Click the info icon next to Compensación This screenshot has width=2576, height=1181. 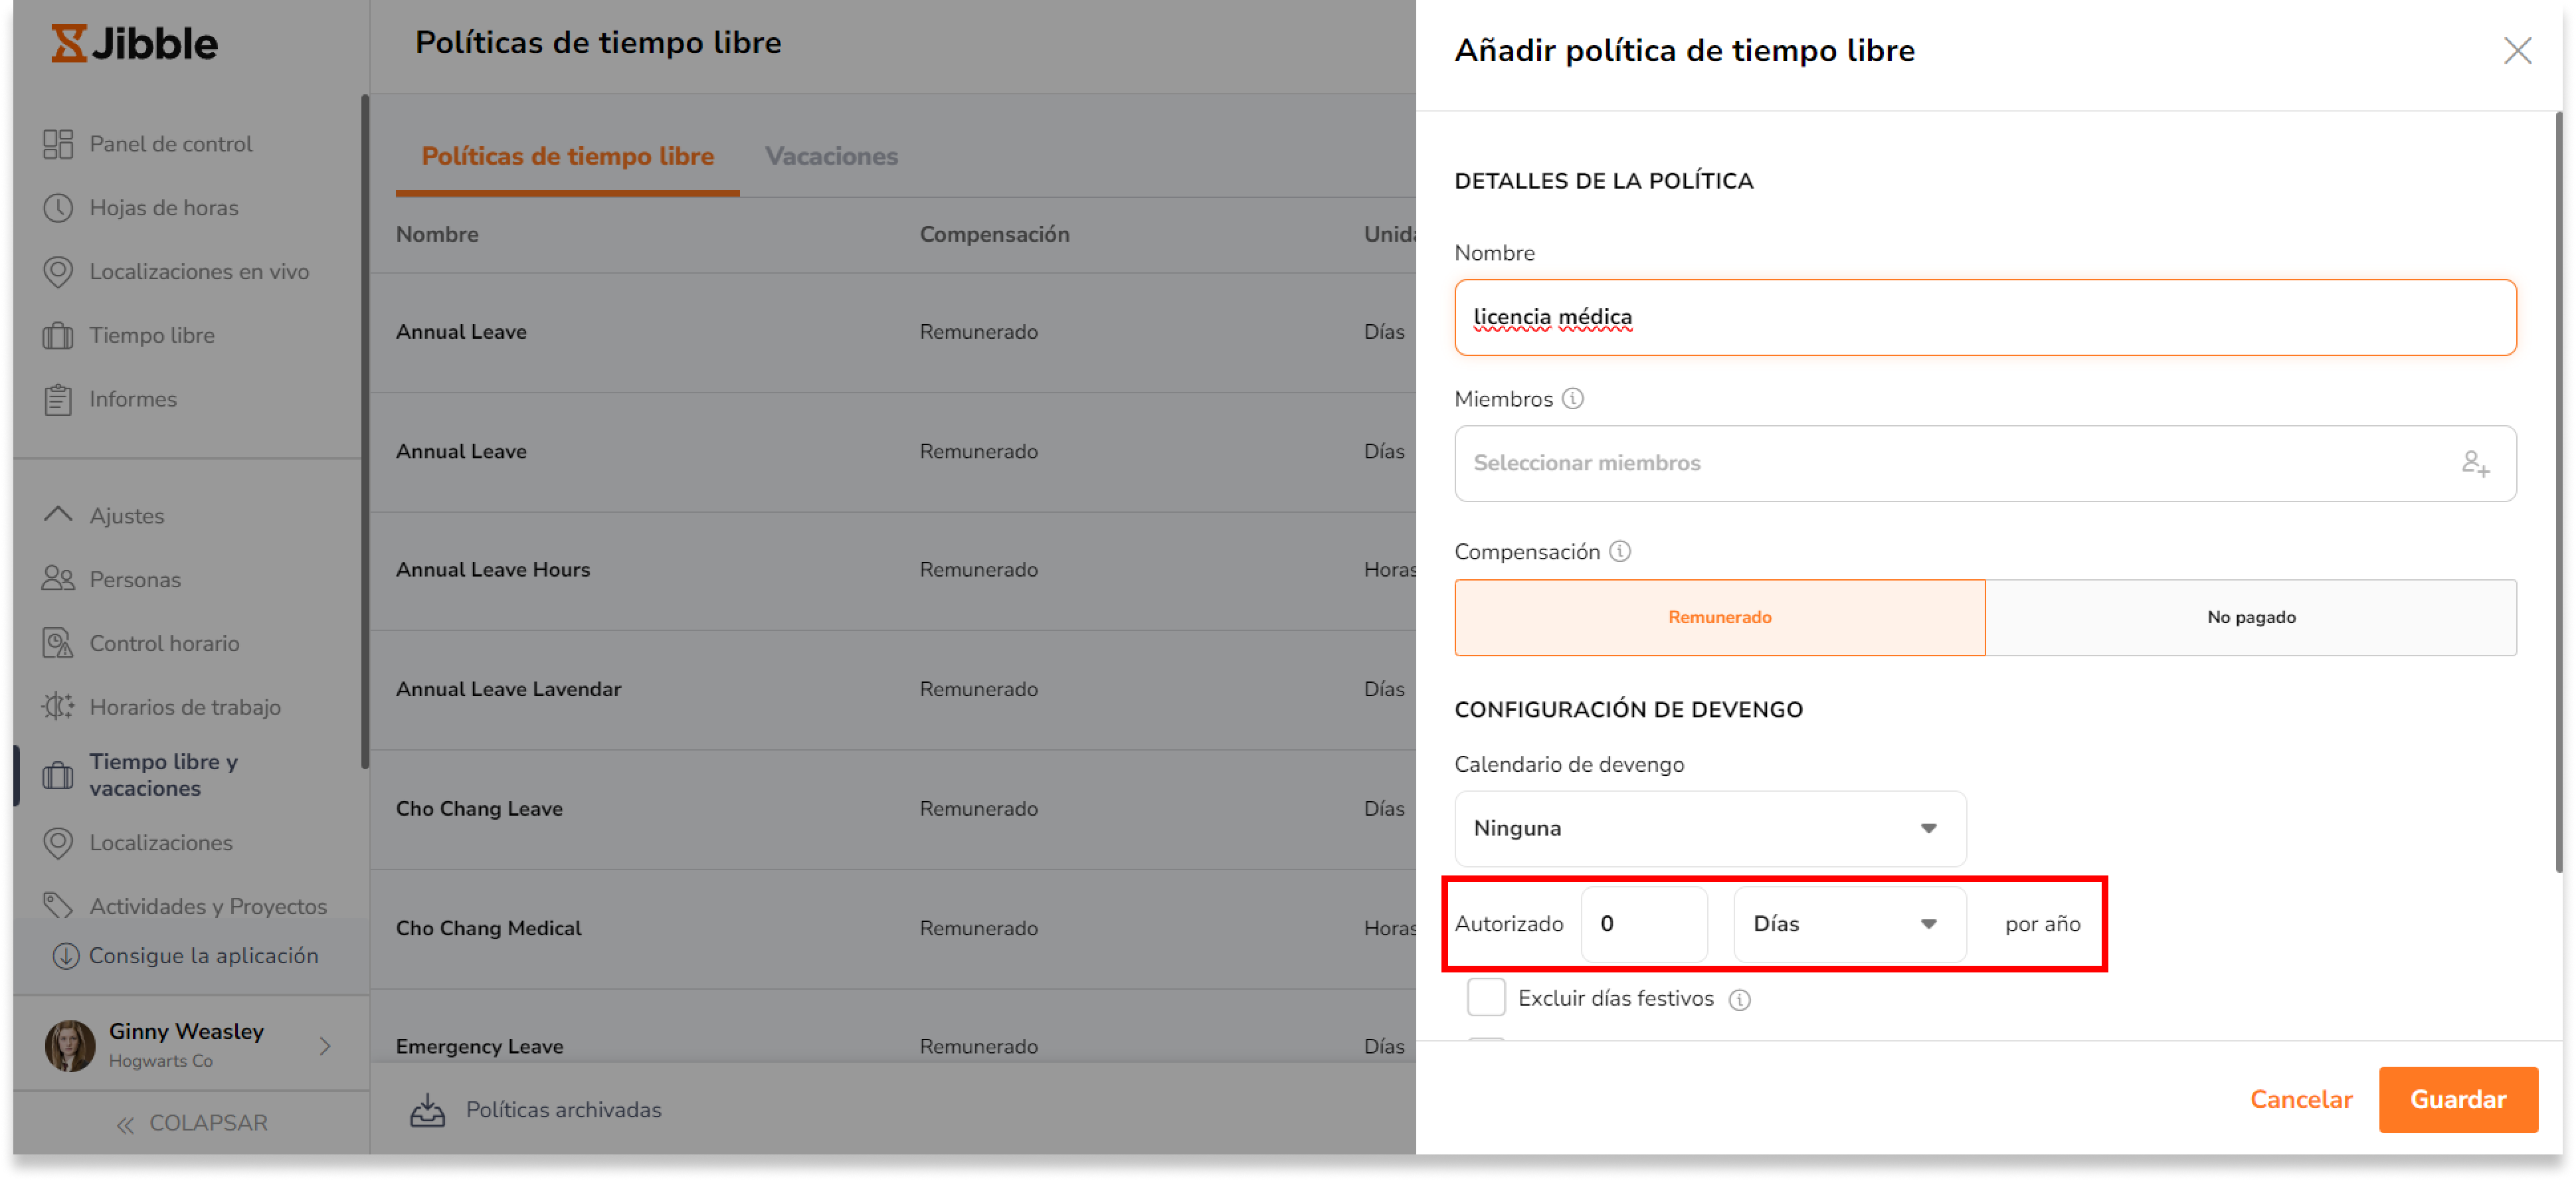(x=1620, y=552)
